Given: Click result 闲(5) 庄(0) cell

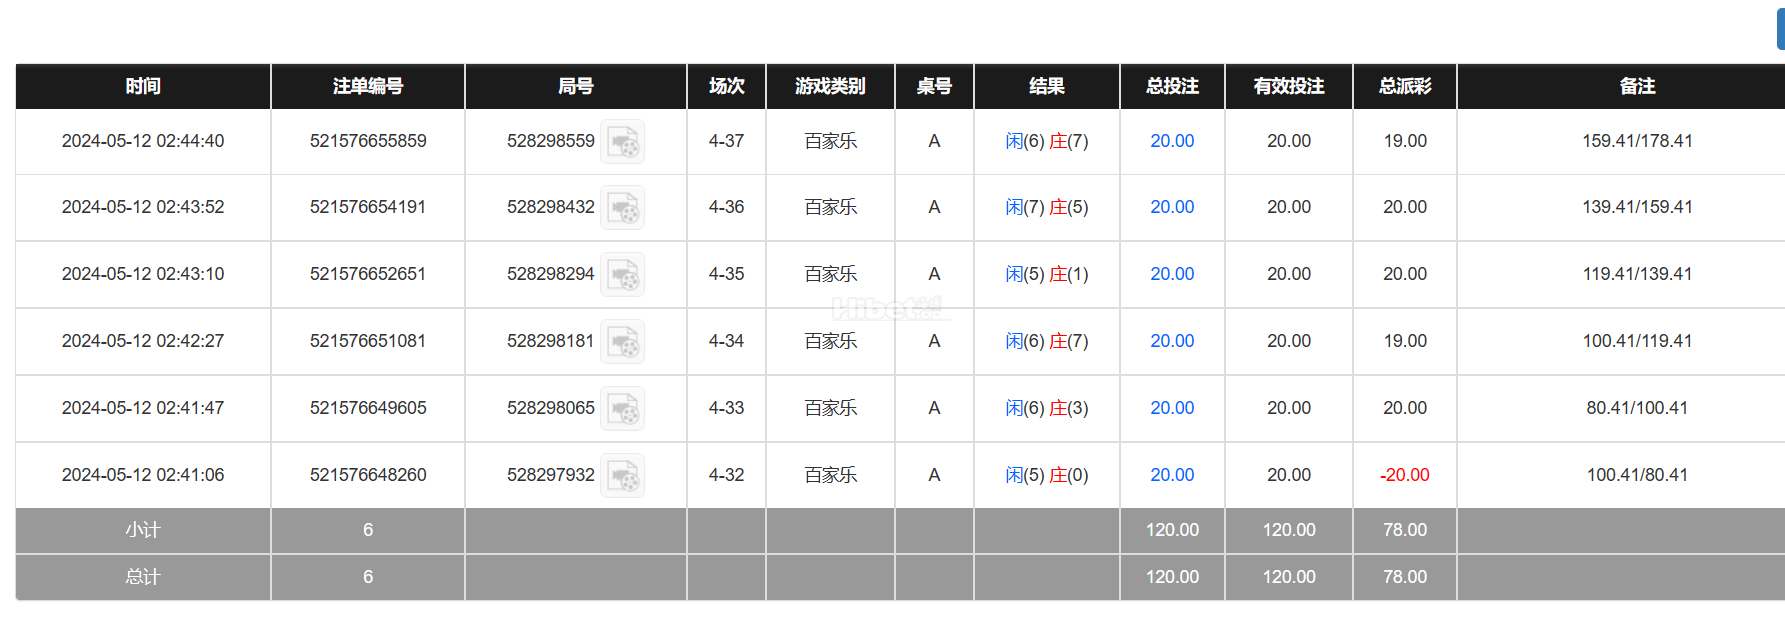Looking at the screenshot, I should (1047, 475).
